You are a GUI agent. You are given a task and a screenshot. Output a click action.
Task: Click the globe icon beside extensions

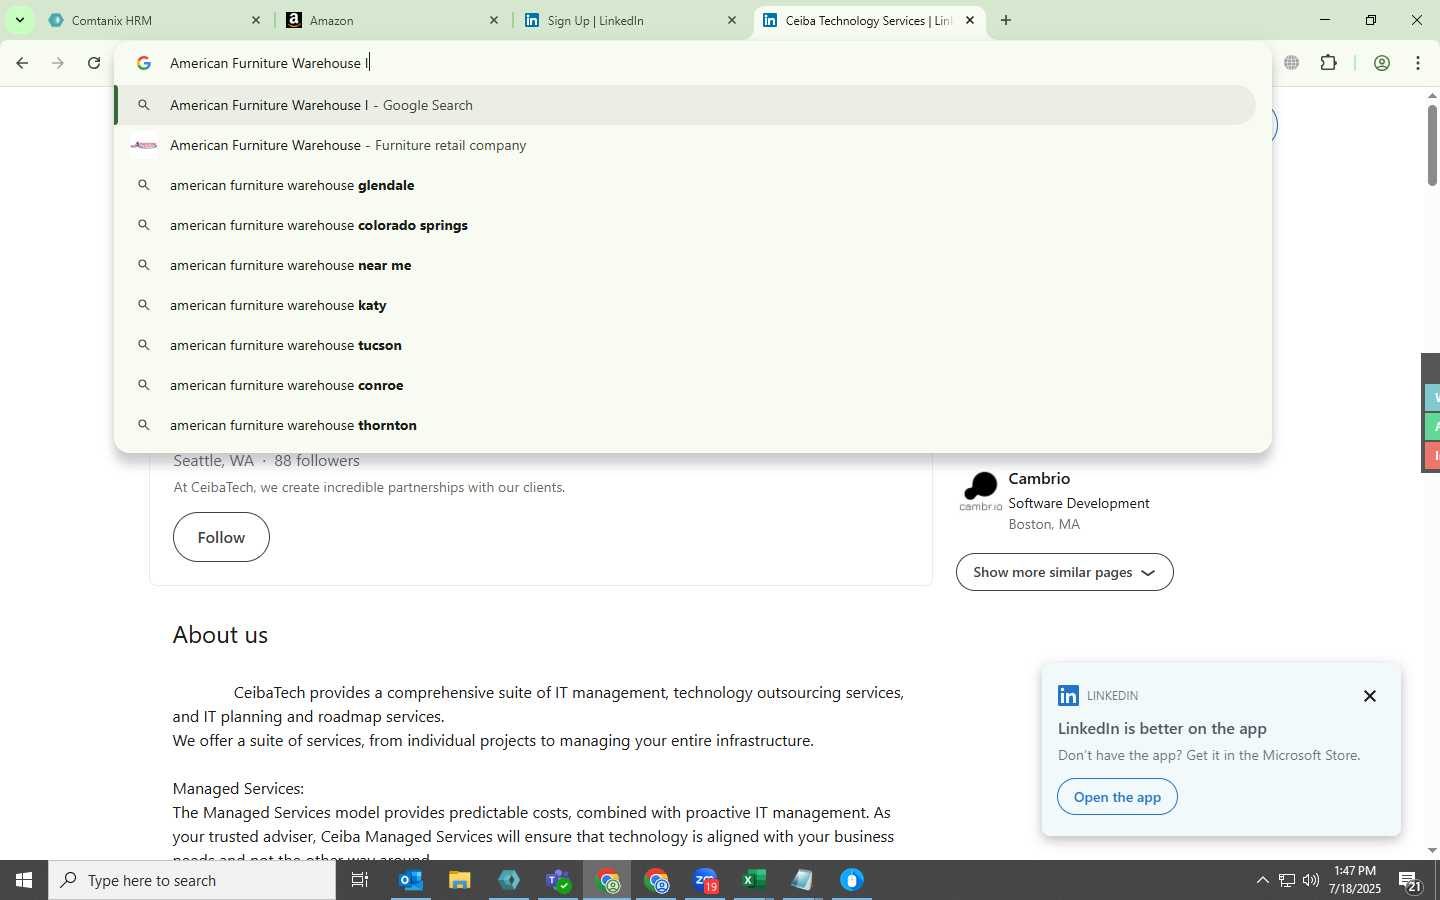click(1291, 63)
